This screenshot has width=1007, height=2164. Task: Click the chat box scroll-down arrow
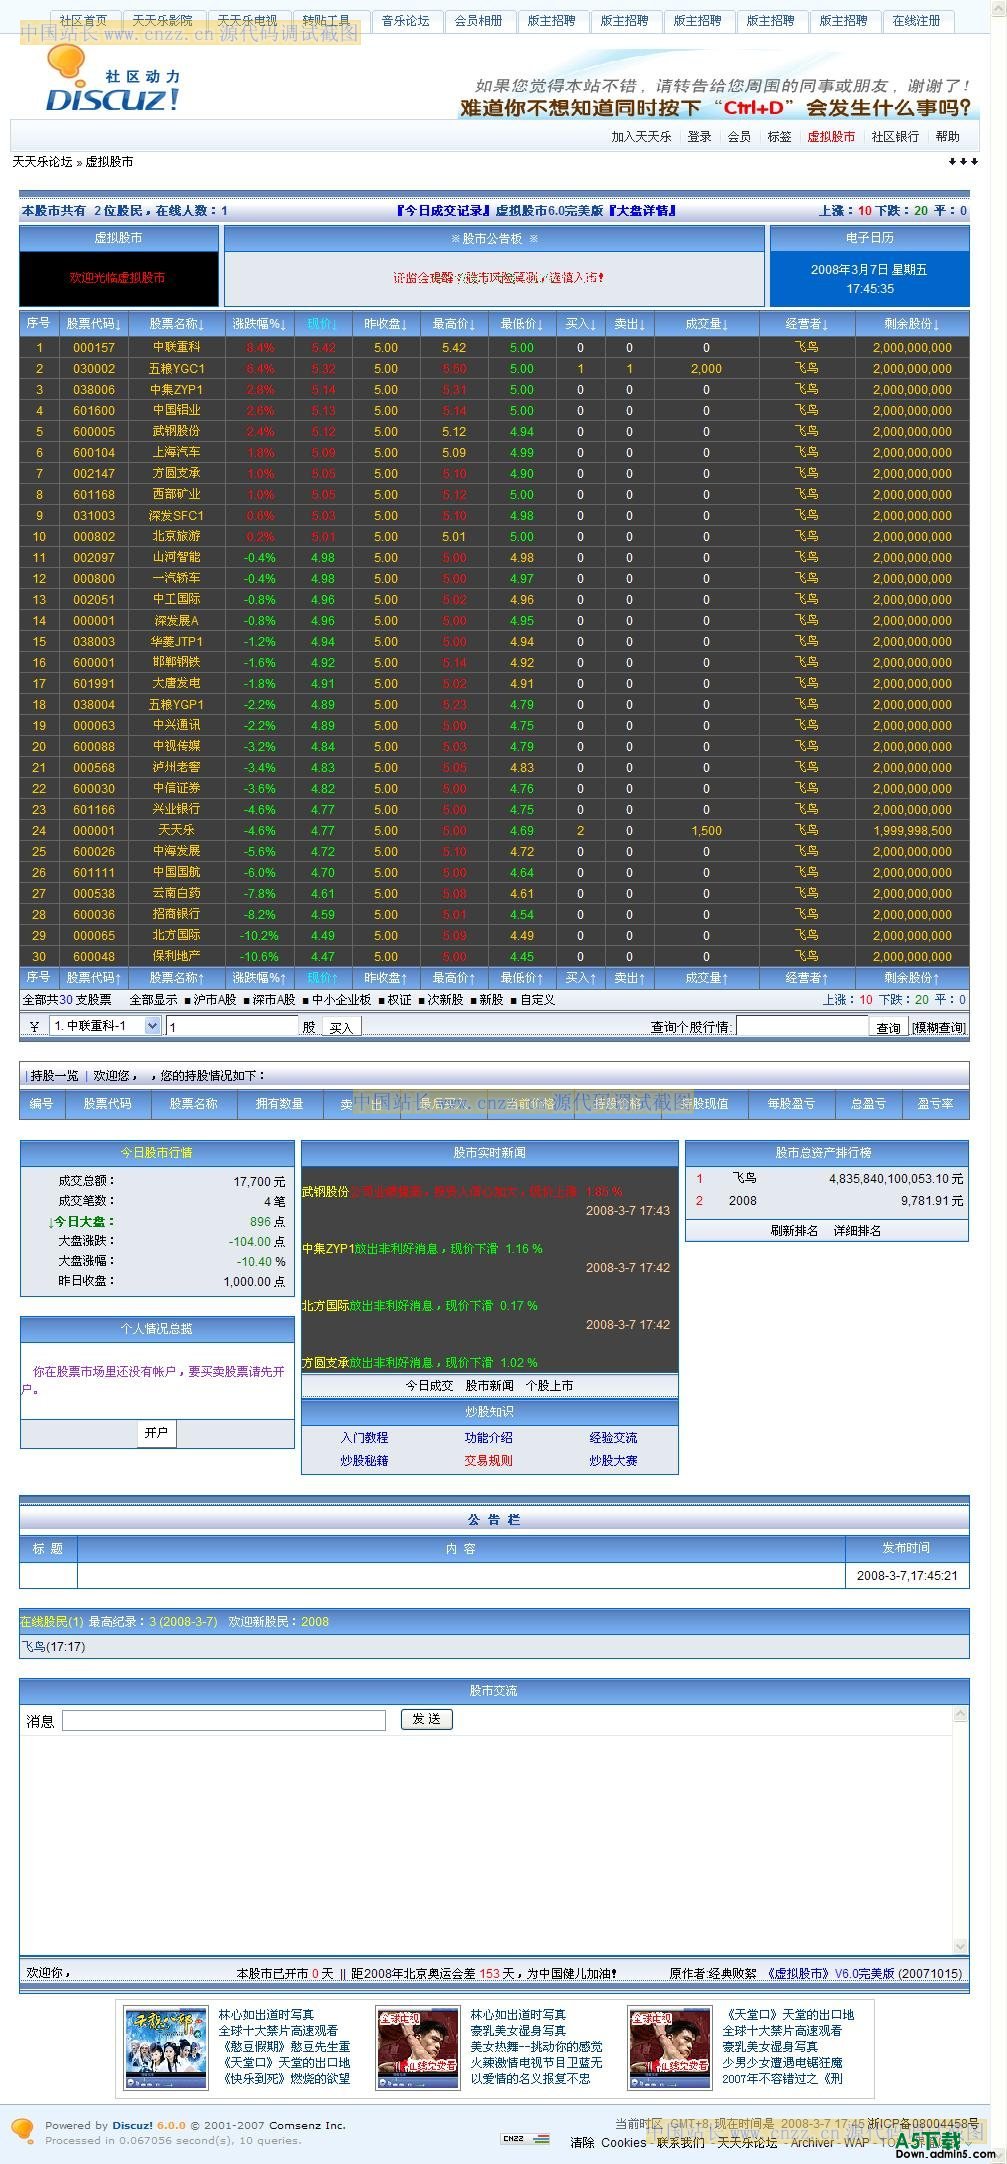pyautogui.click(x=960, y=1946)
